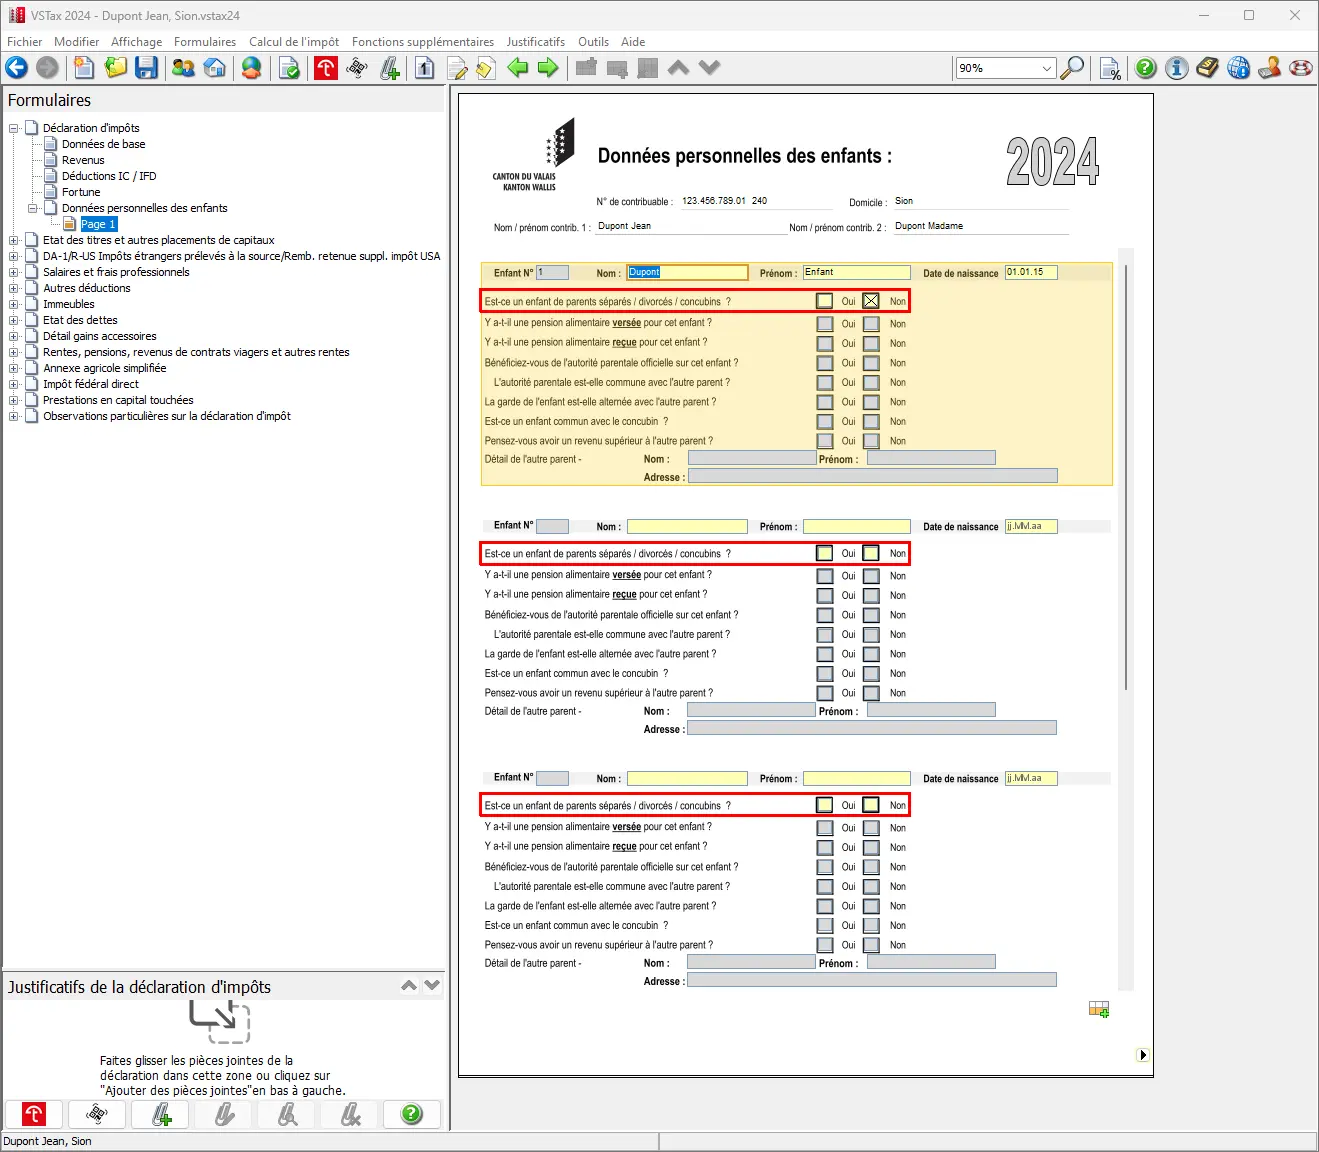
Task: Open the 90% zoom level dropdown
Action: (x=1047, y=69)
